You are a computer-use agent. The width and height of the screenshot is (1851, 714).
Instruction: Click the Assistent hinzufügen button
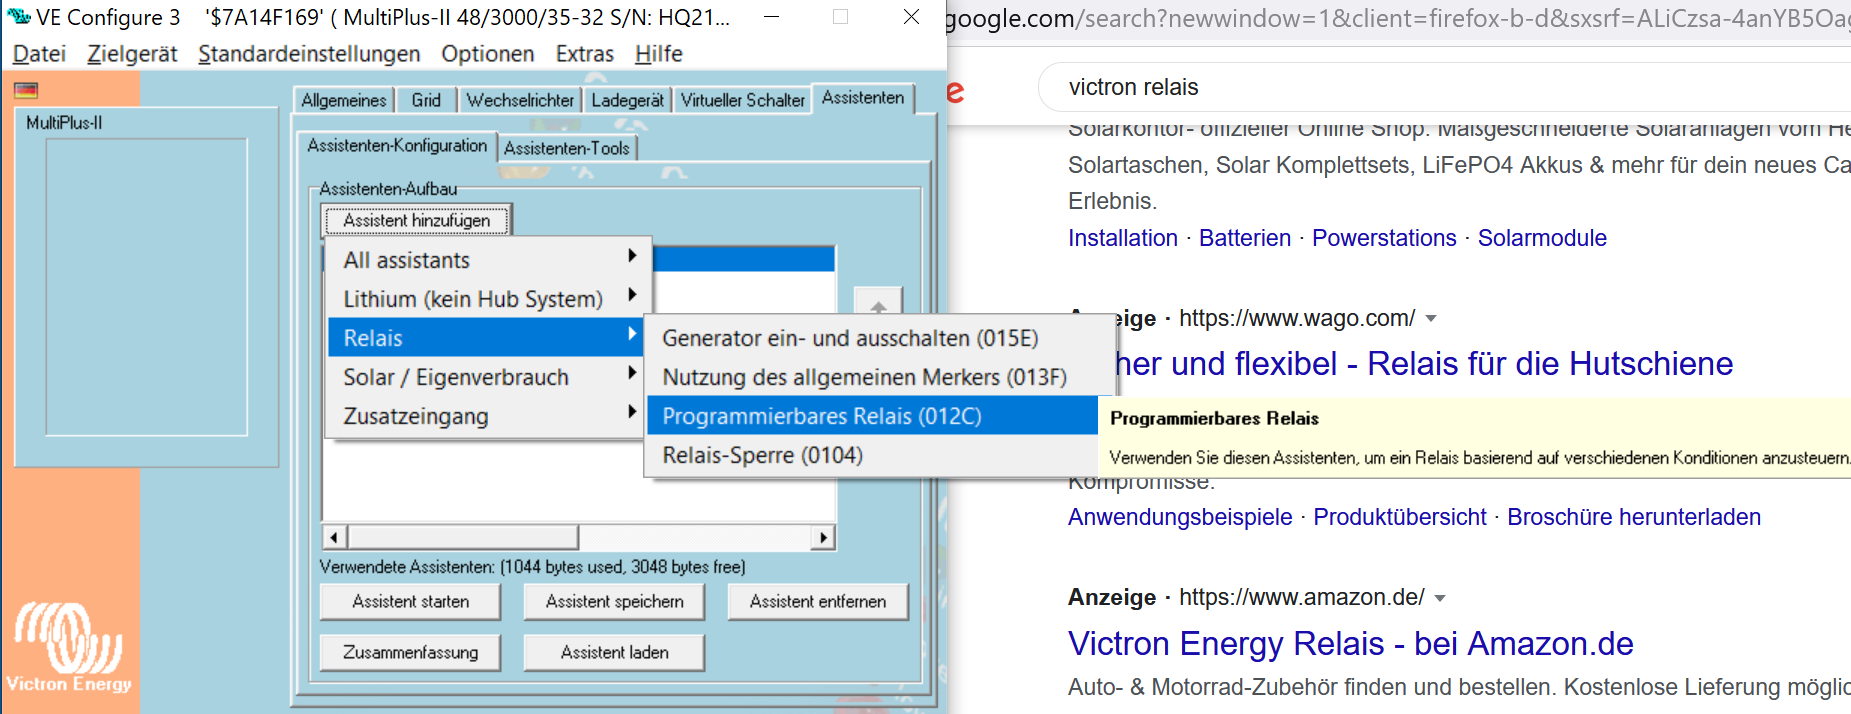[417, 220]
